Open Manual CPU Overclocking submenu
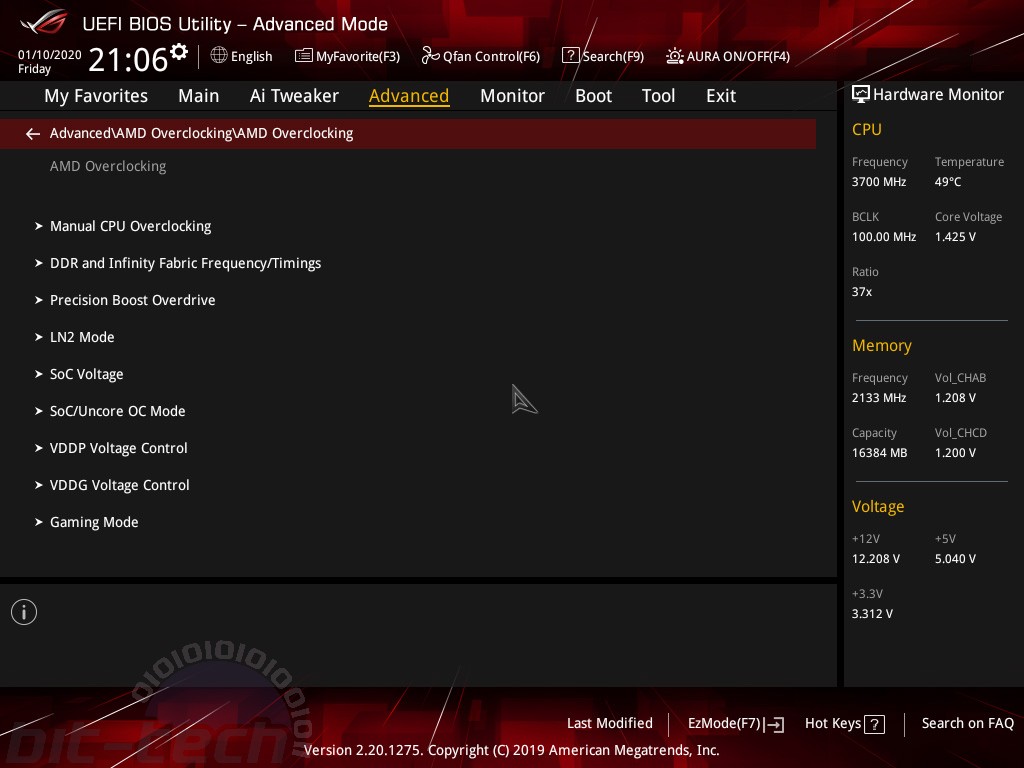This screenshot has width=1024, height=768. coord(131,226)
